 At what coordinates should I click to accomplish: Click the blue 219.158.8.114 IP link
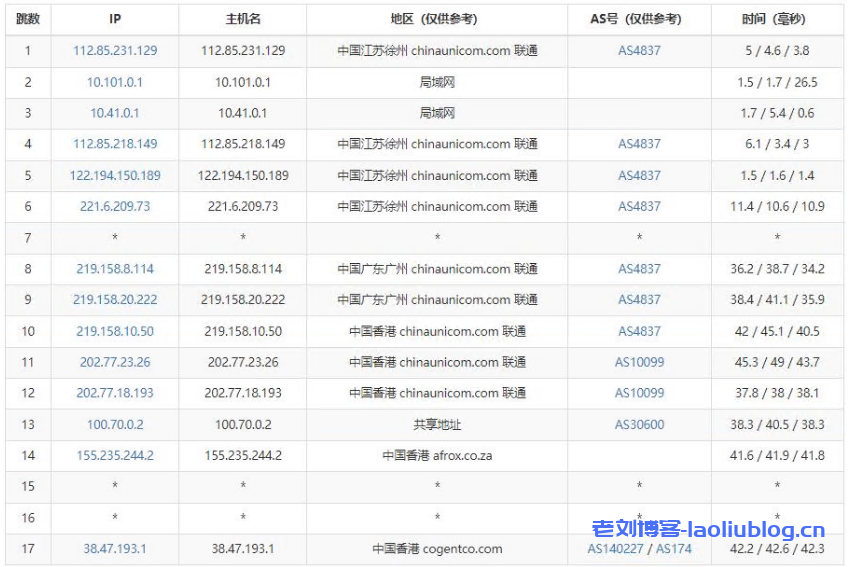pyautogui.click(x=115, y=268)
